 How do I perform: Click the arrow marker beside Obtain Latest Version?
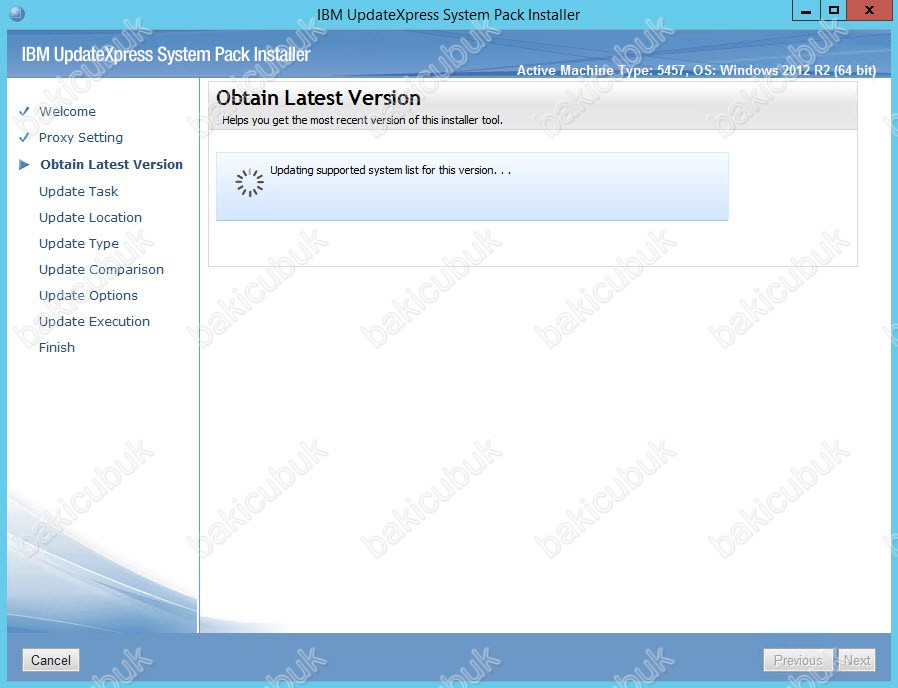click(23, 165)
